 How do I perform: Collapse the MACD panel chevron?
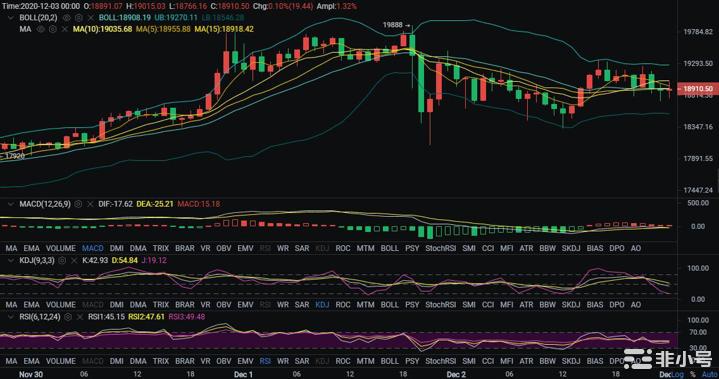[11, 204]
